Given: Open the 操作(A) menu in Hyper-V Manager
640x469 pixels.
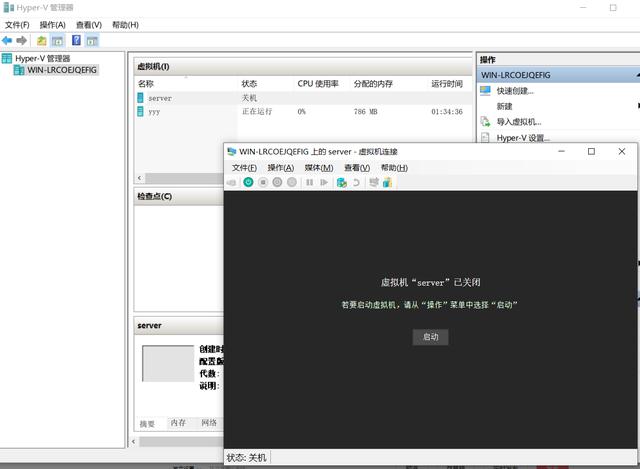Looking at the screenshot, I should click(52, 24).
